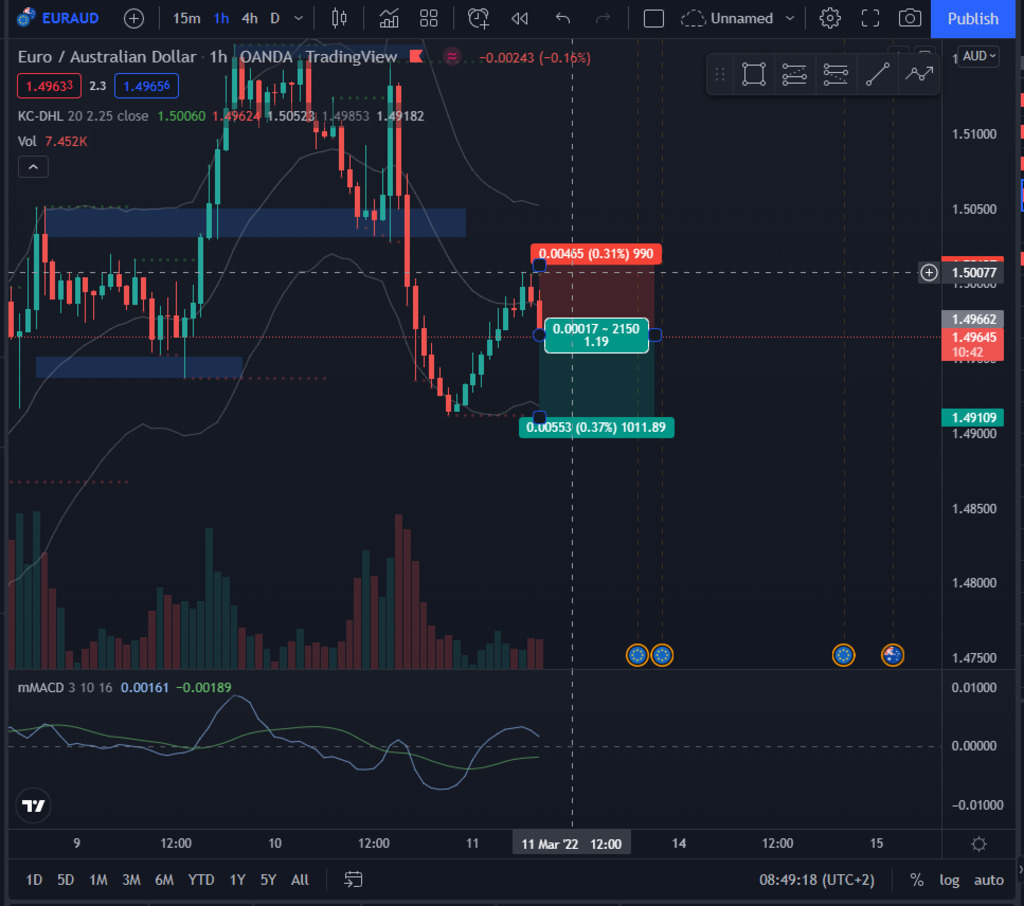Toggle the percent scale option
The height and width of the screenshot is (906, 1024).
tap(916, 880)
